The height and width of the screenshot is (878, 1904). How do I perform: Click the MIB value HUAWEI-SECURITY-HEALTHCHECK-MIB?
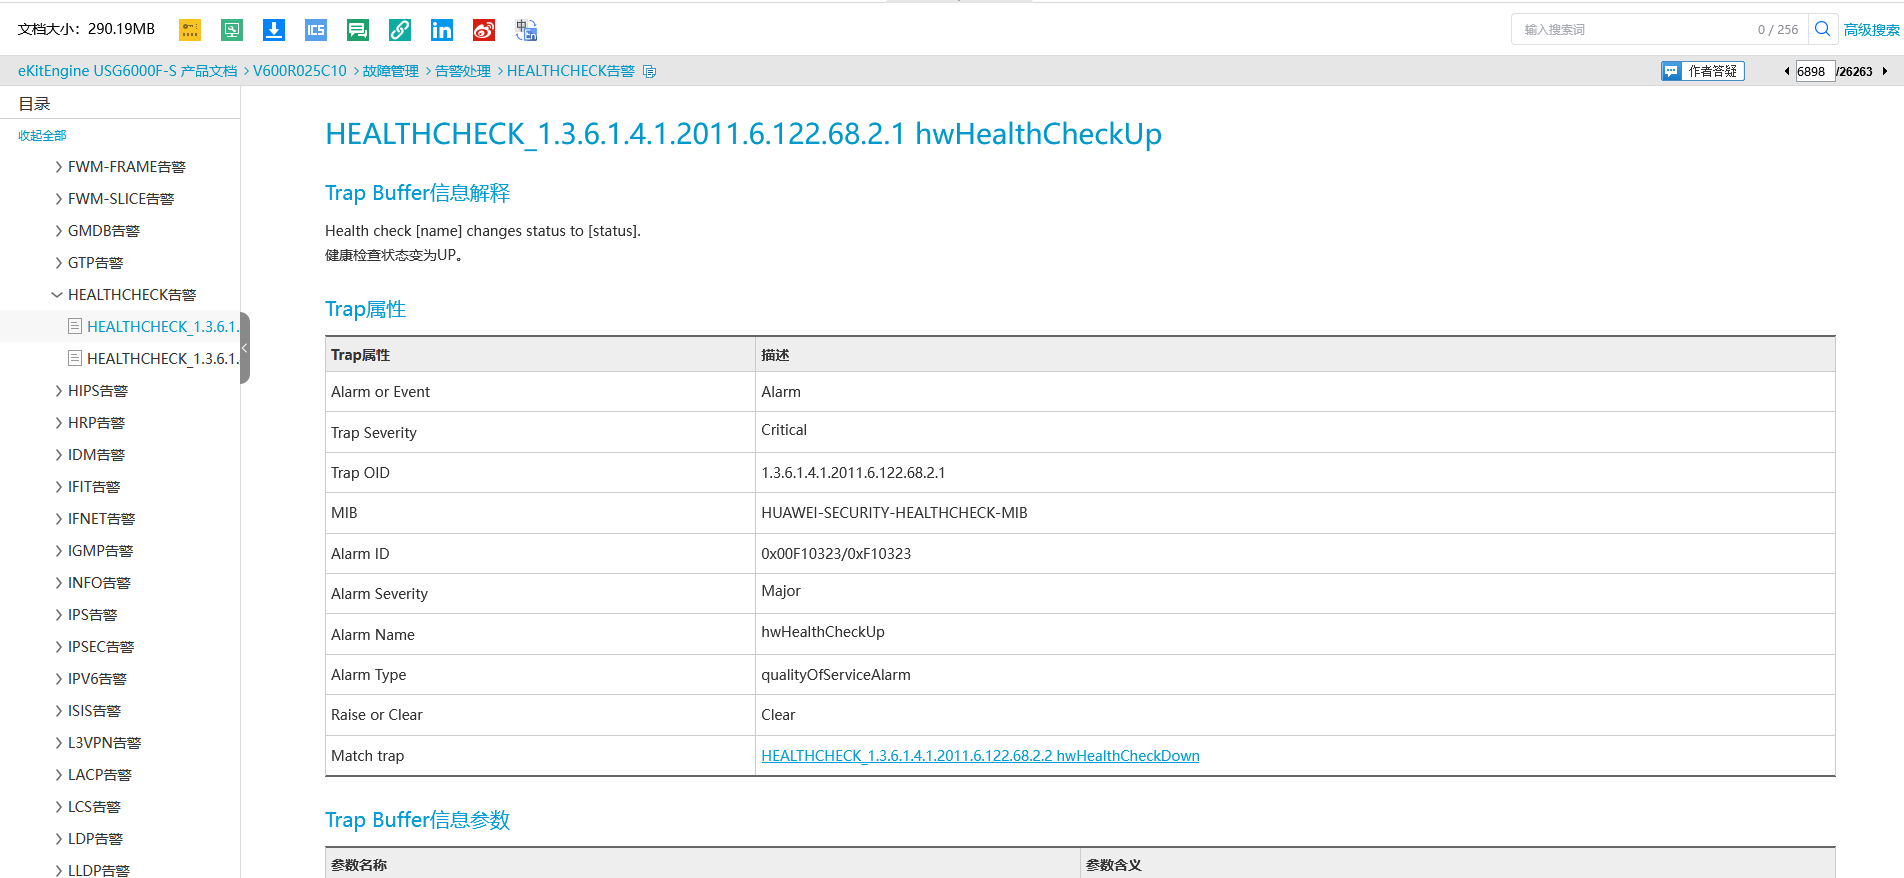tap(894, 513)
